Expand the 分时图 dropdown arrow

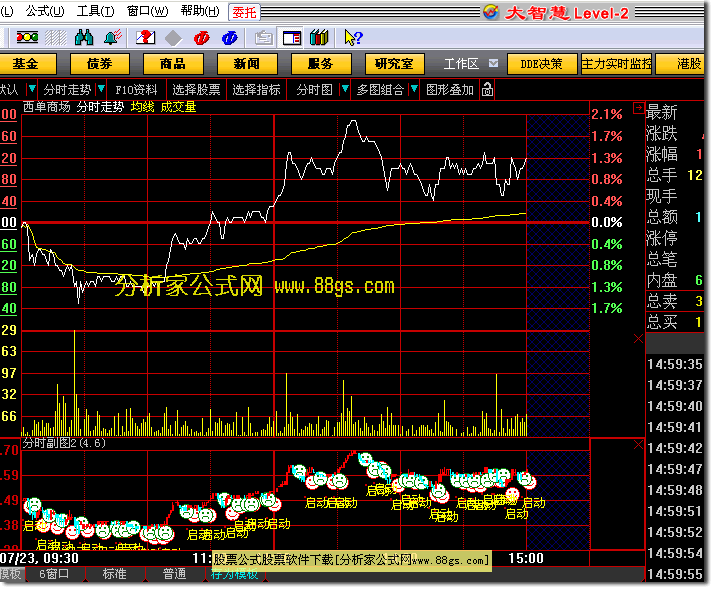(345, 89)
